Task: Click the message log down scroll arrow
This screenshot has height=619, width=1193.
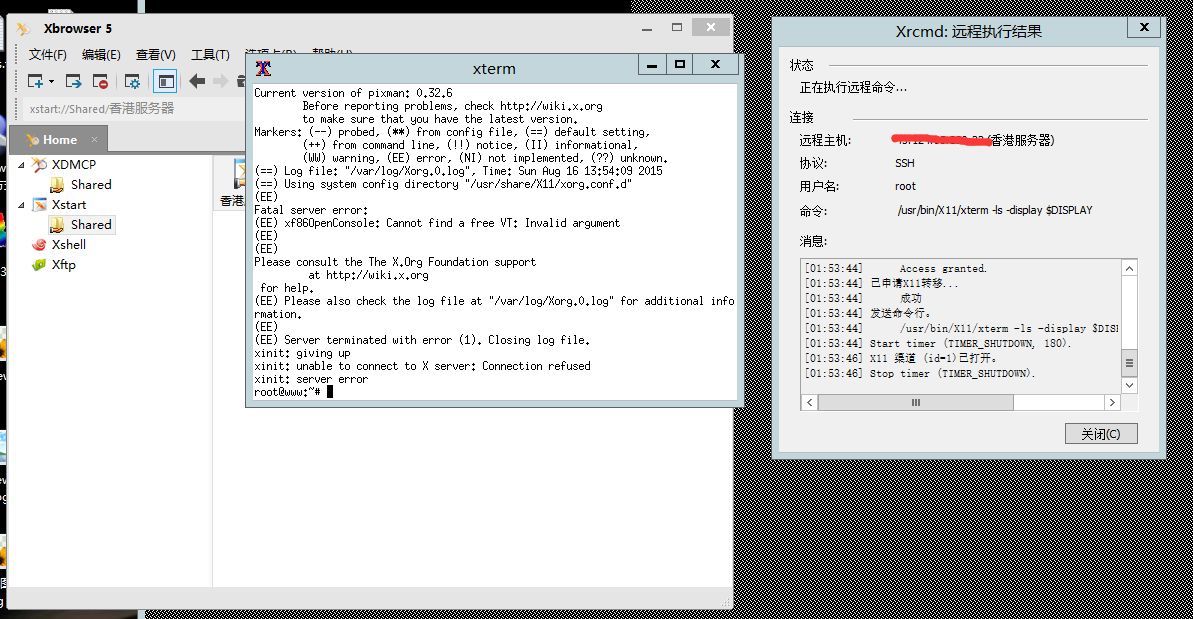Action: click(x=1129, y=386)
